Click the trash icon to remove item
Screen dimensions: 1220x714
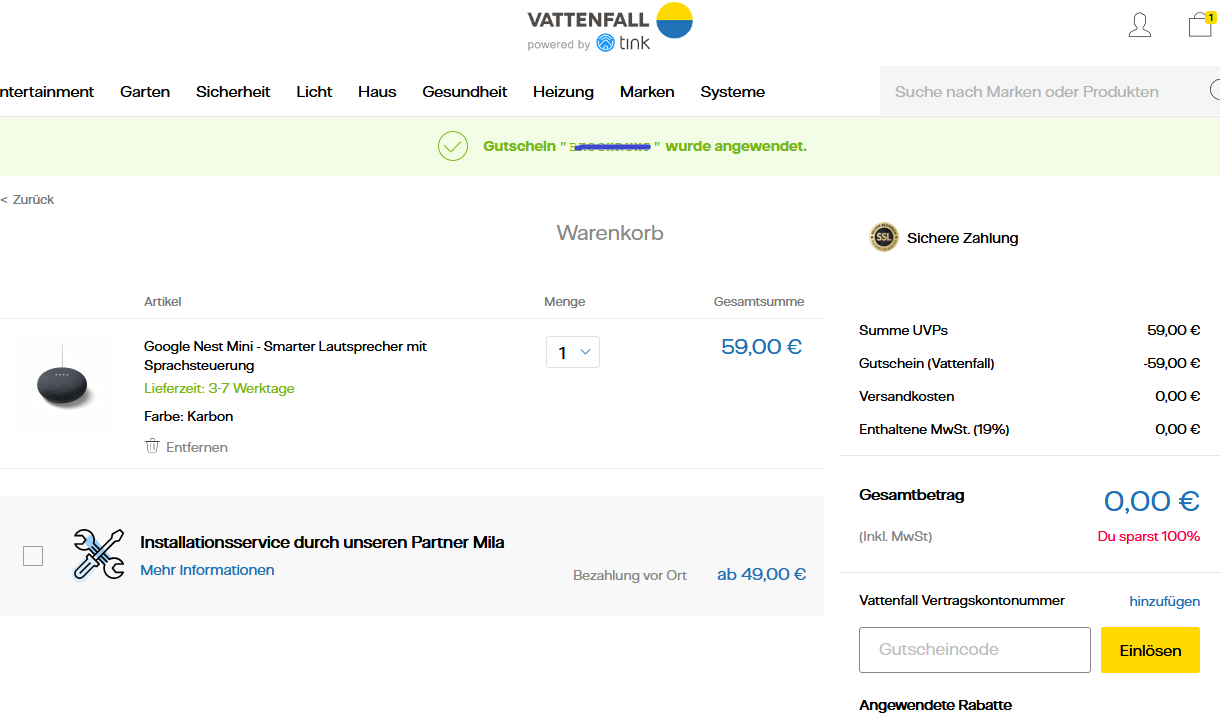coord(152,446)
